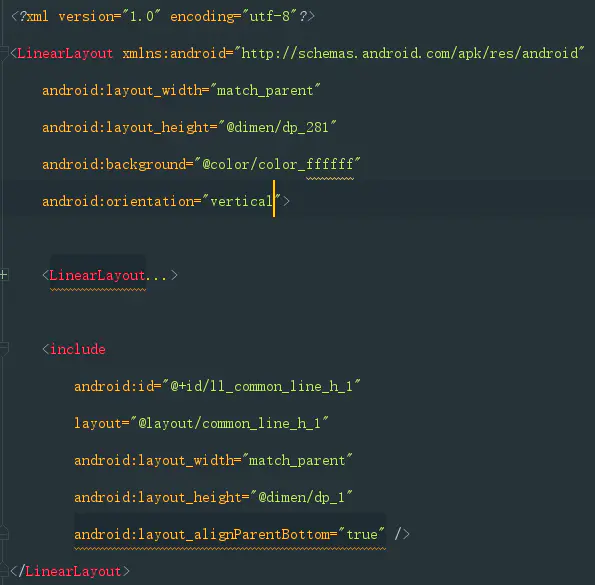Collapse the include tag fold marker
The image size is (595, 585).
[x=3, y=349]
